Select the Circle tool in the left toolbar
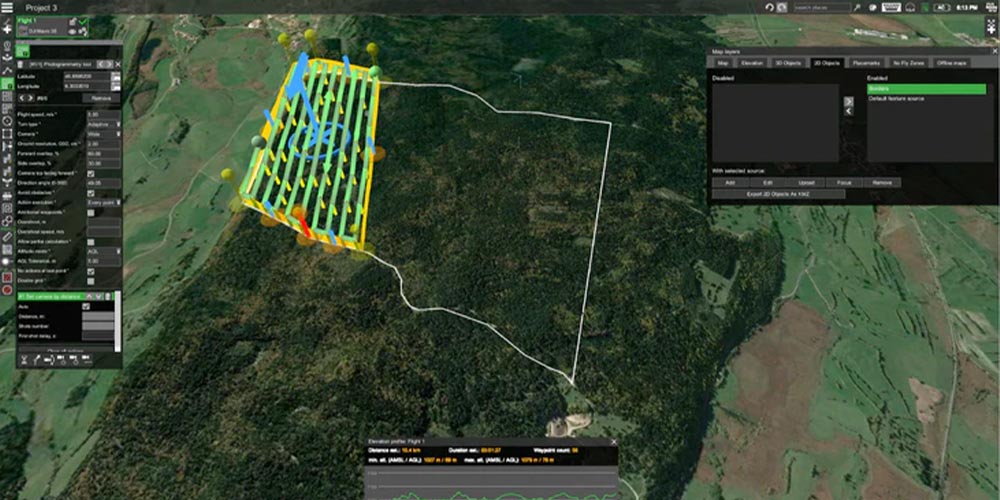Image resolution: width=1000 pixels, height=500 pixels. point(7,121)
